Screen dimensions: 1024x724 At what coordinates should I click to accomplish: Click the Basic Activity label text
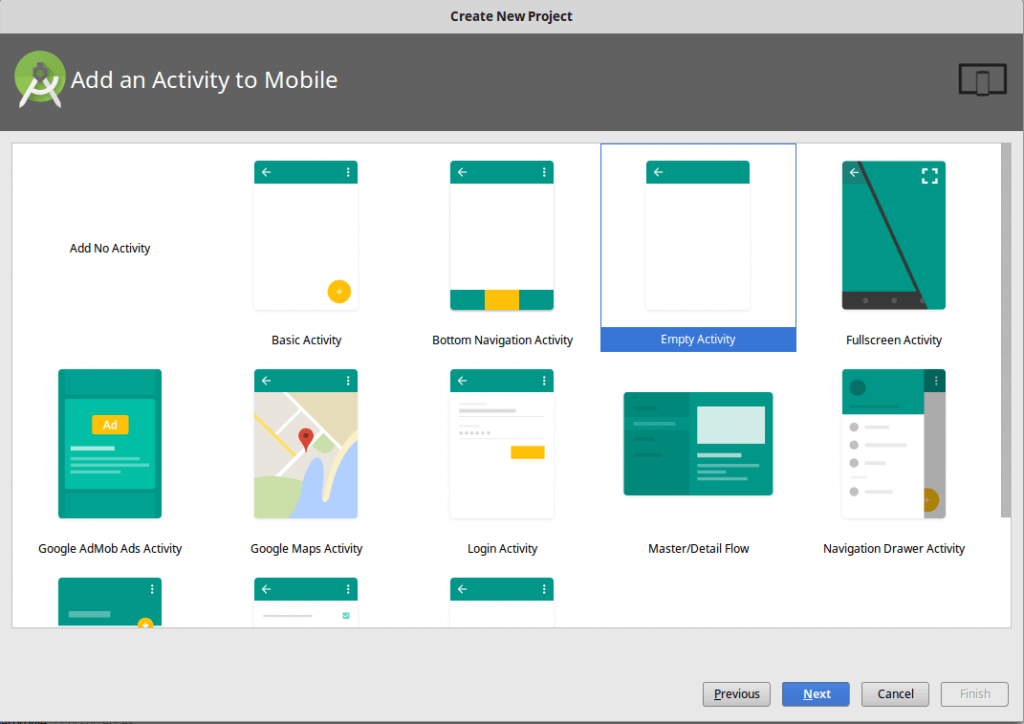tap(306, 339)
